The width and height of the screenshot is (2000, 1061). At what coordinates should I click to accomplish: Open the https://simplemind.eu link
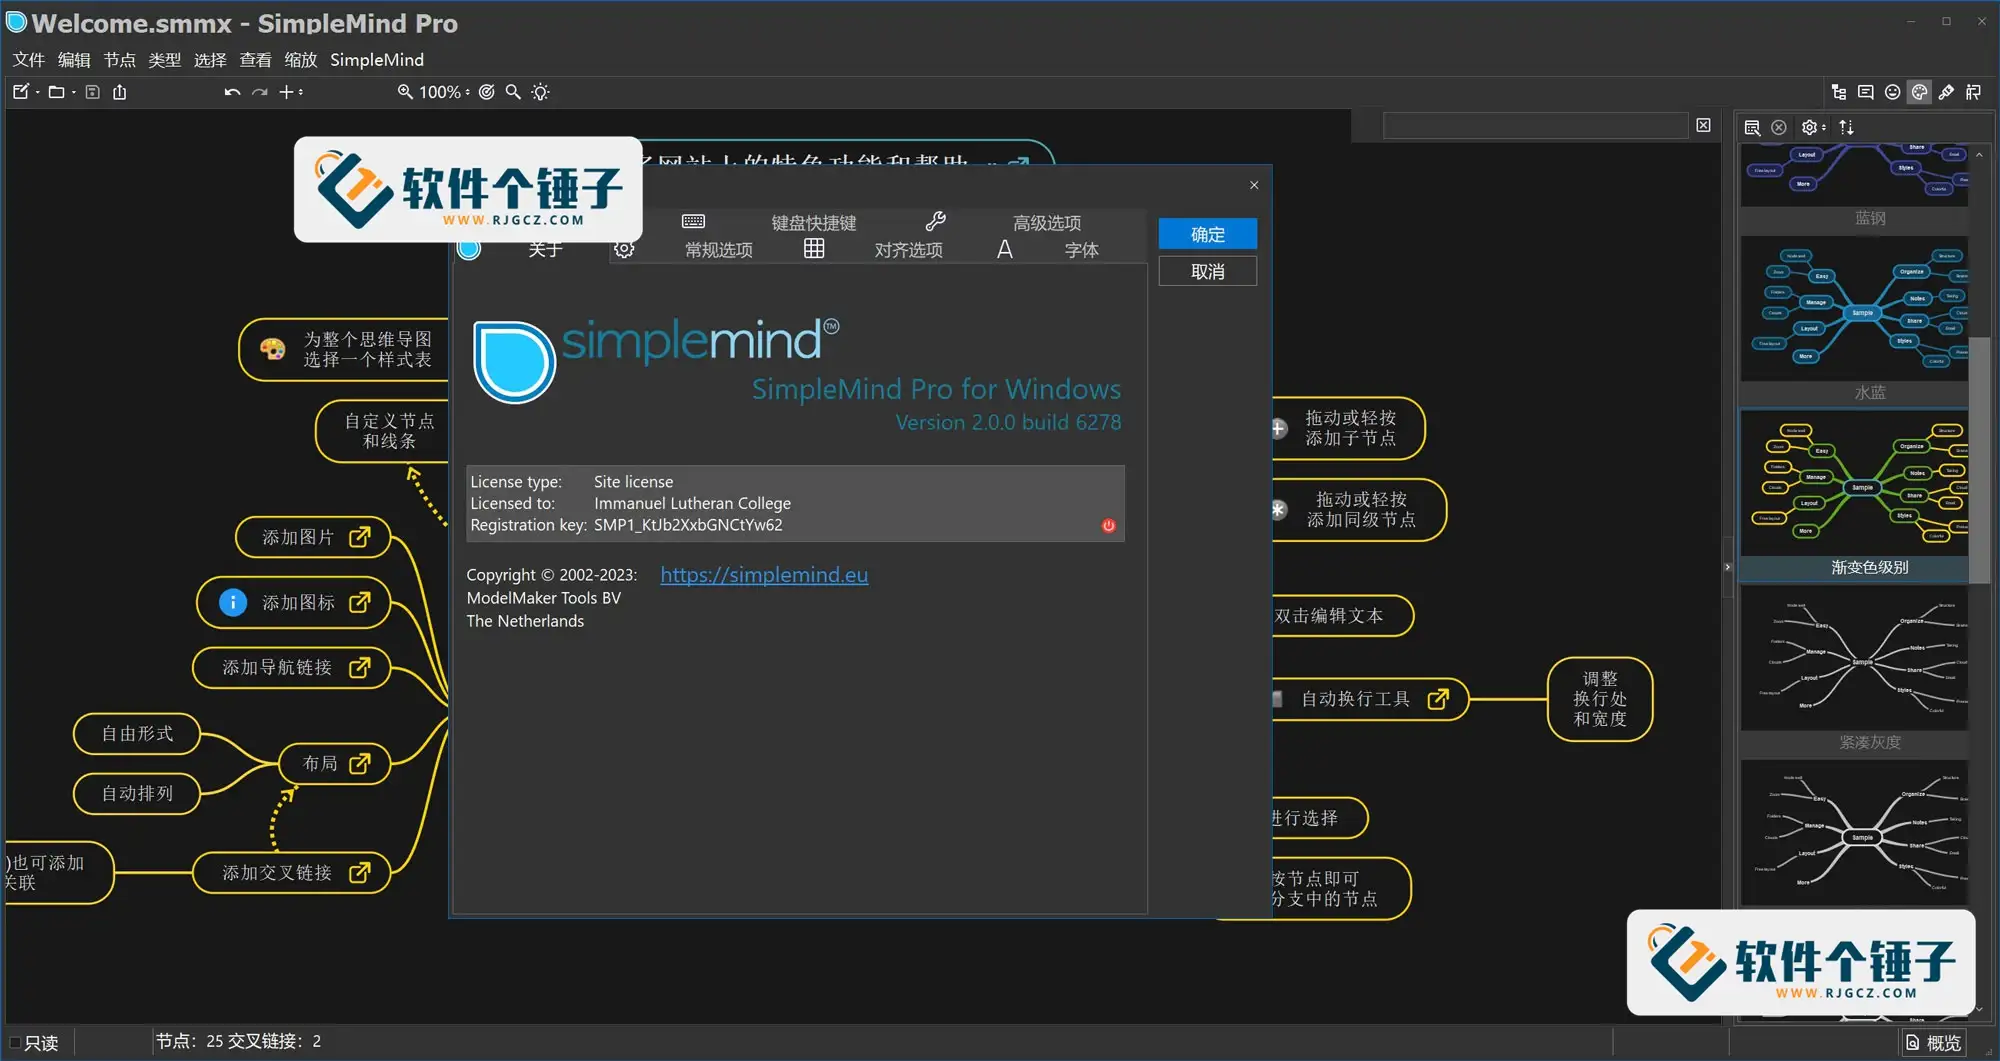point(764,575)
